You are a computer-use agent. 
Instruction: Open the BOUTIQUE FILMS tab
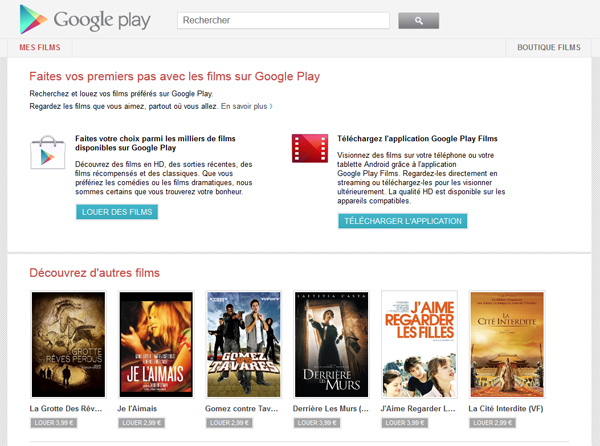[x=549, y=47]
